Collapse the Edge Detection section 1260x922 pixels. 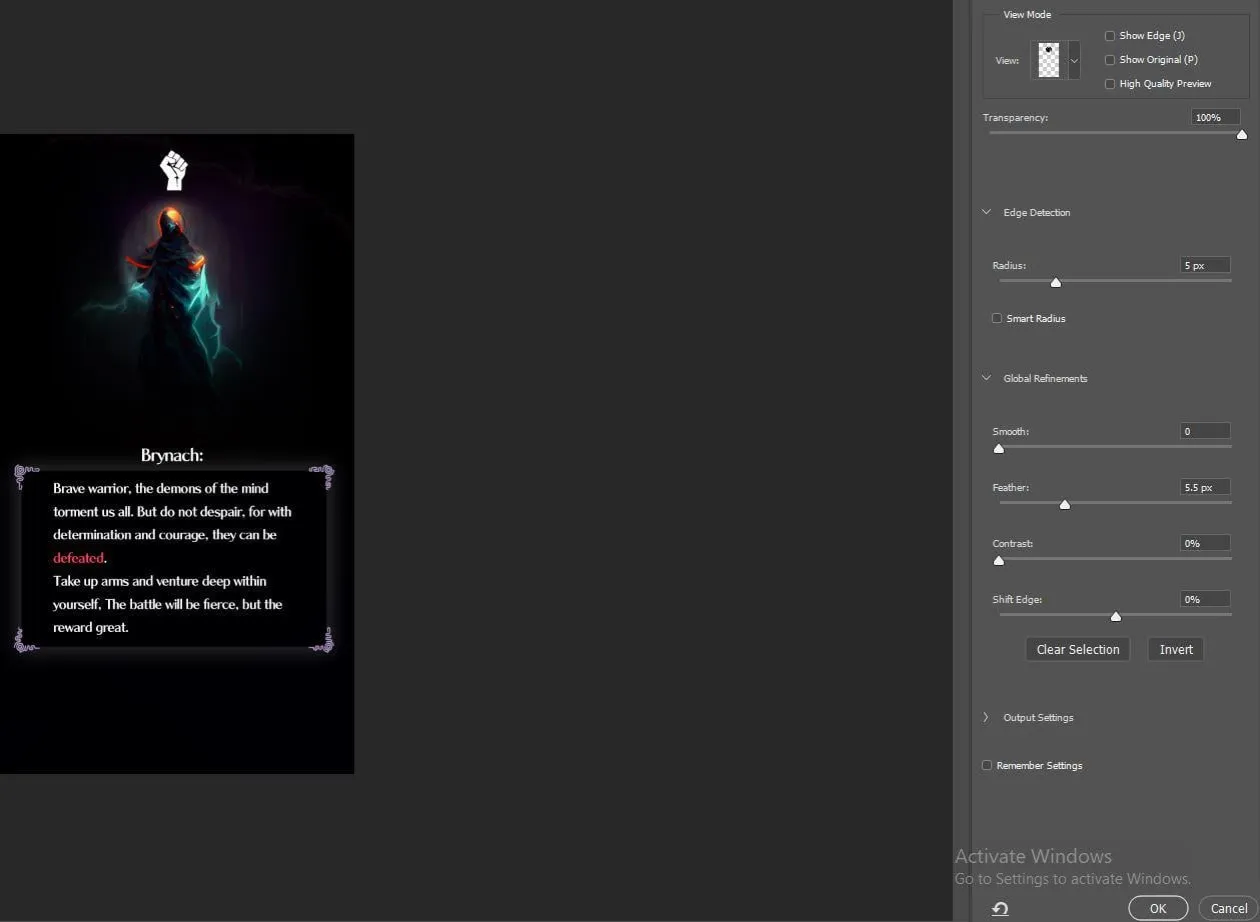985,212
